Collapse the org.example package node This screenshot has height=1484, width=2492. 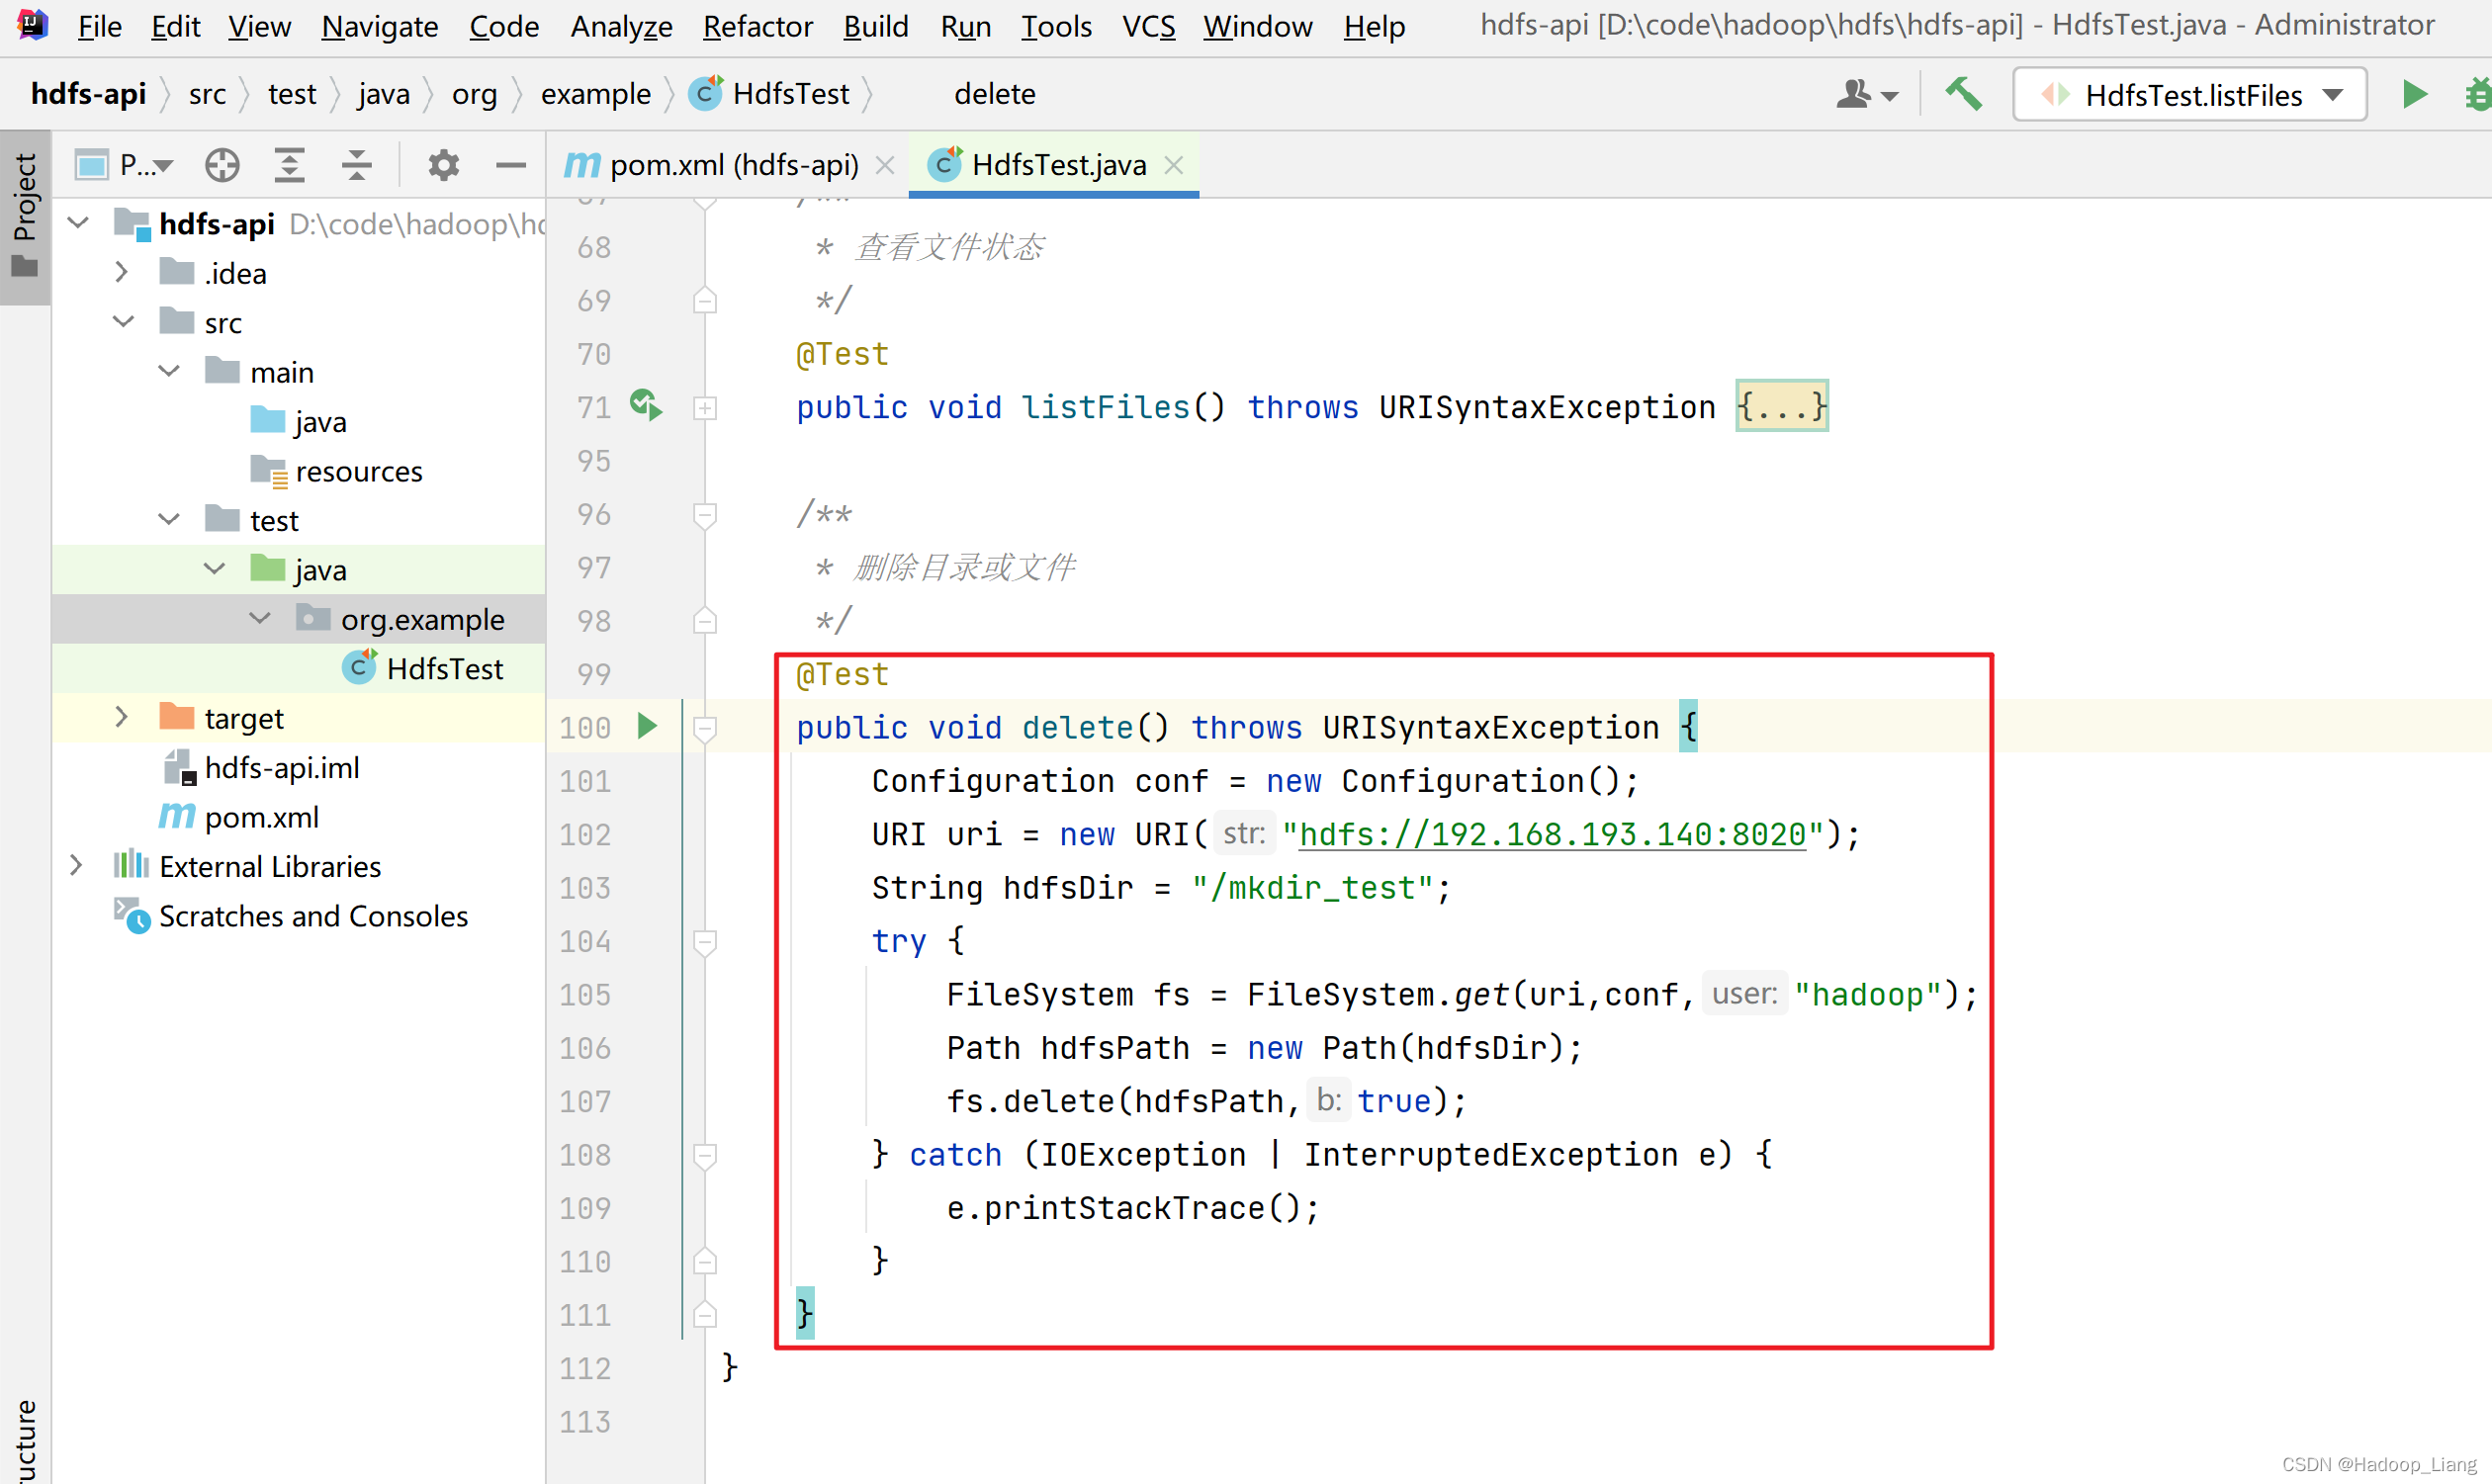(260, 617)
